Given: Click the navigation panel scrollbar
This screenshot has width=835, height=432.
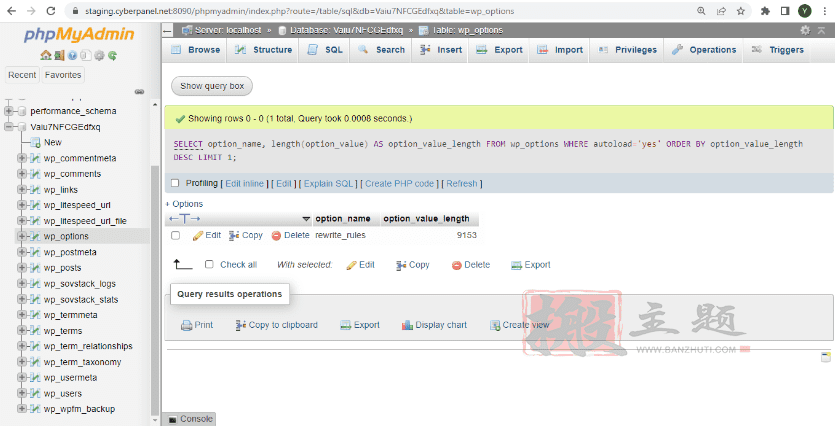Looking at the screenshot, I should [x=155, y=288].
